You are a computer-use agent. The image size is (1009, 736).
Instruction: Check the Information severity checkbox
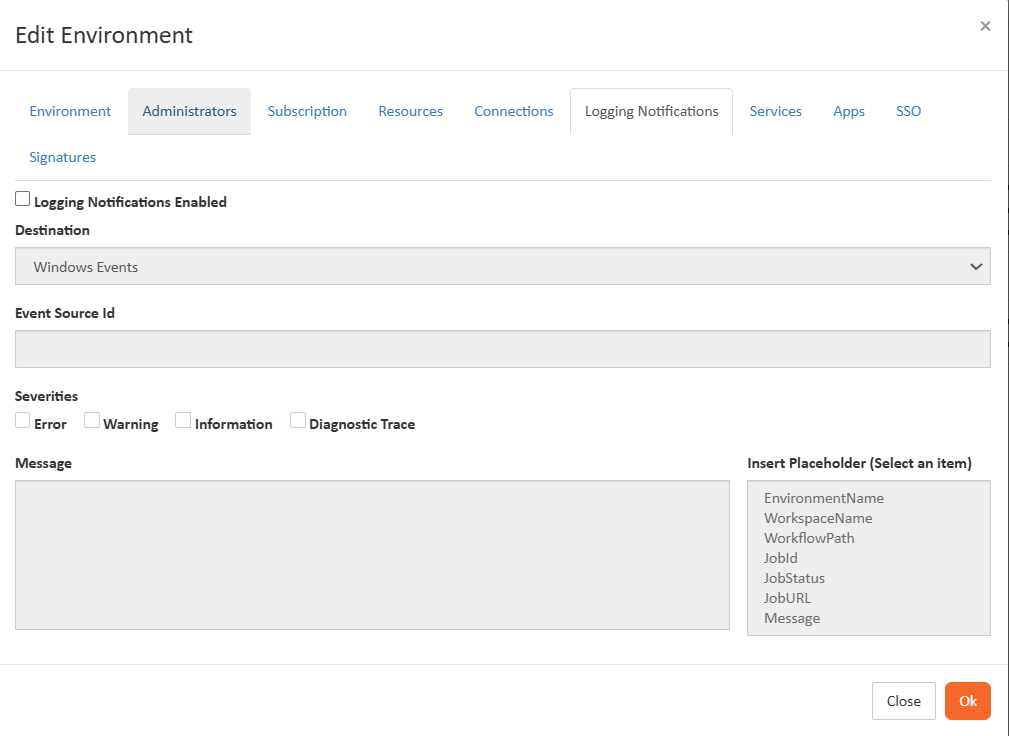(183, 420)
